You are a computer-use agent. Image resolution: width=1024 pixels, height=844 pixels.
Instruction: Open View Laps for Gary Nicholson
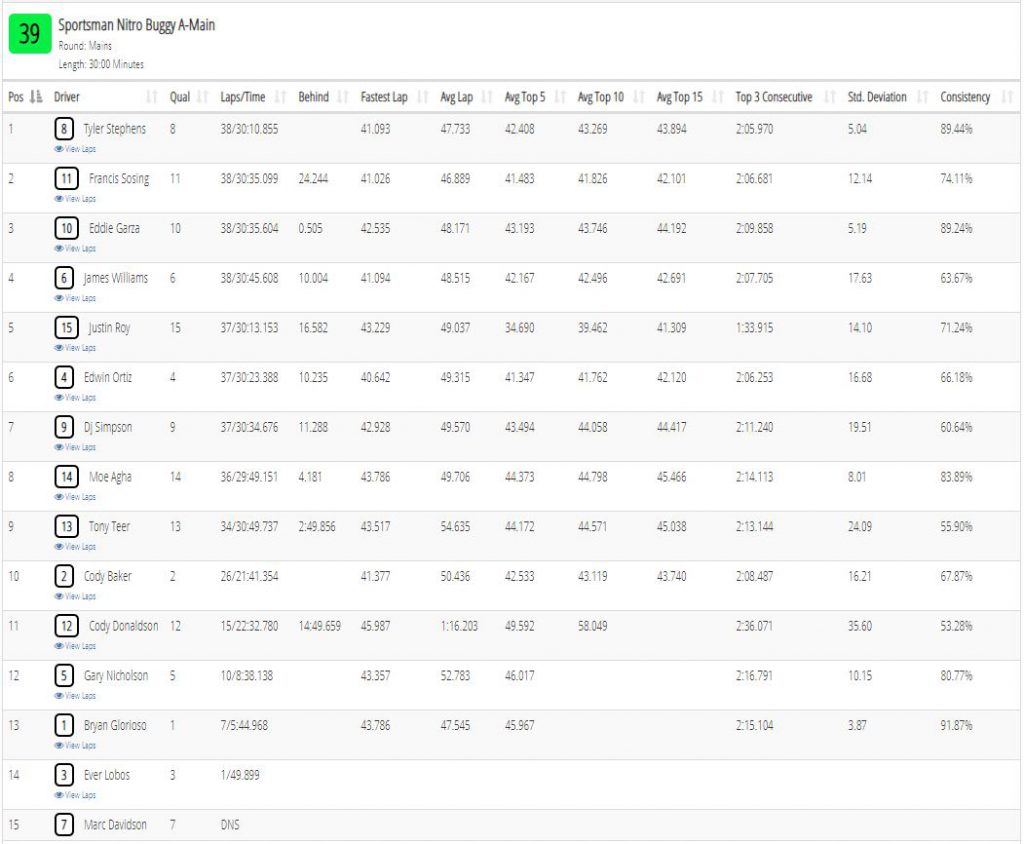[x=75, y=695]
